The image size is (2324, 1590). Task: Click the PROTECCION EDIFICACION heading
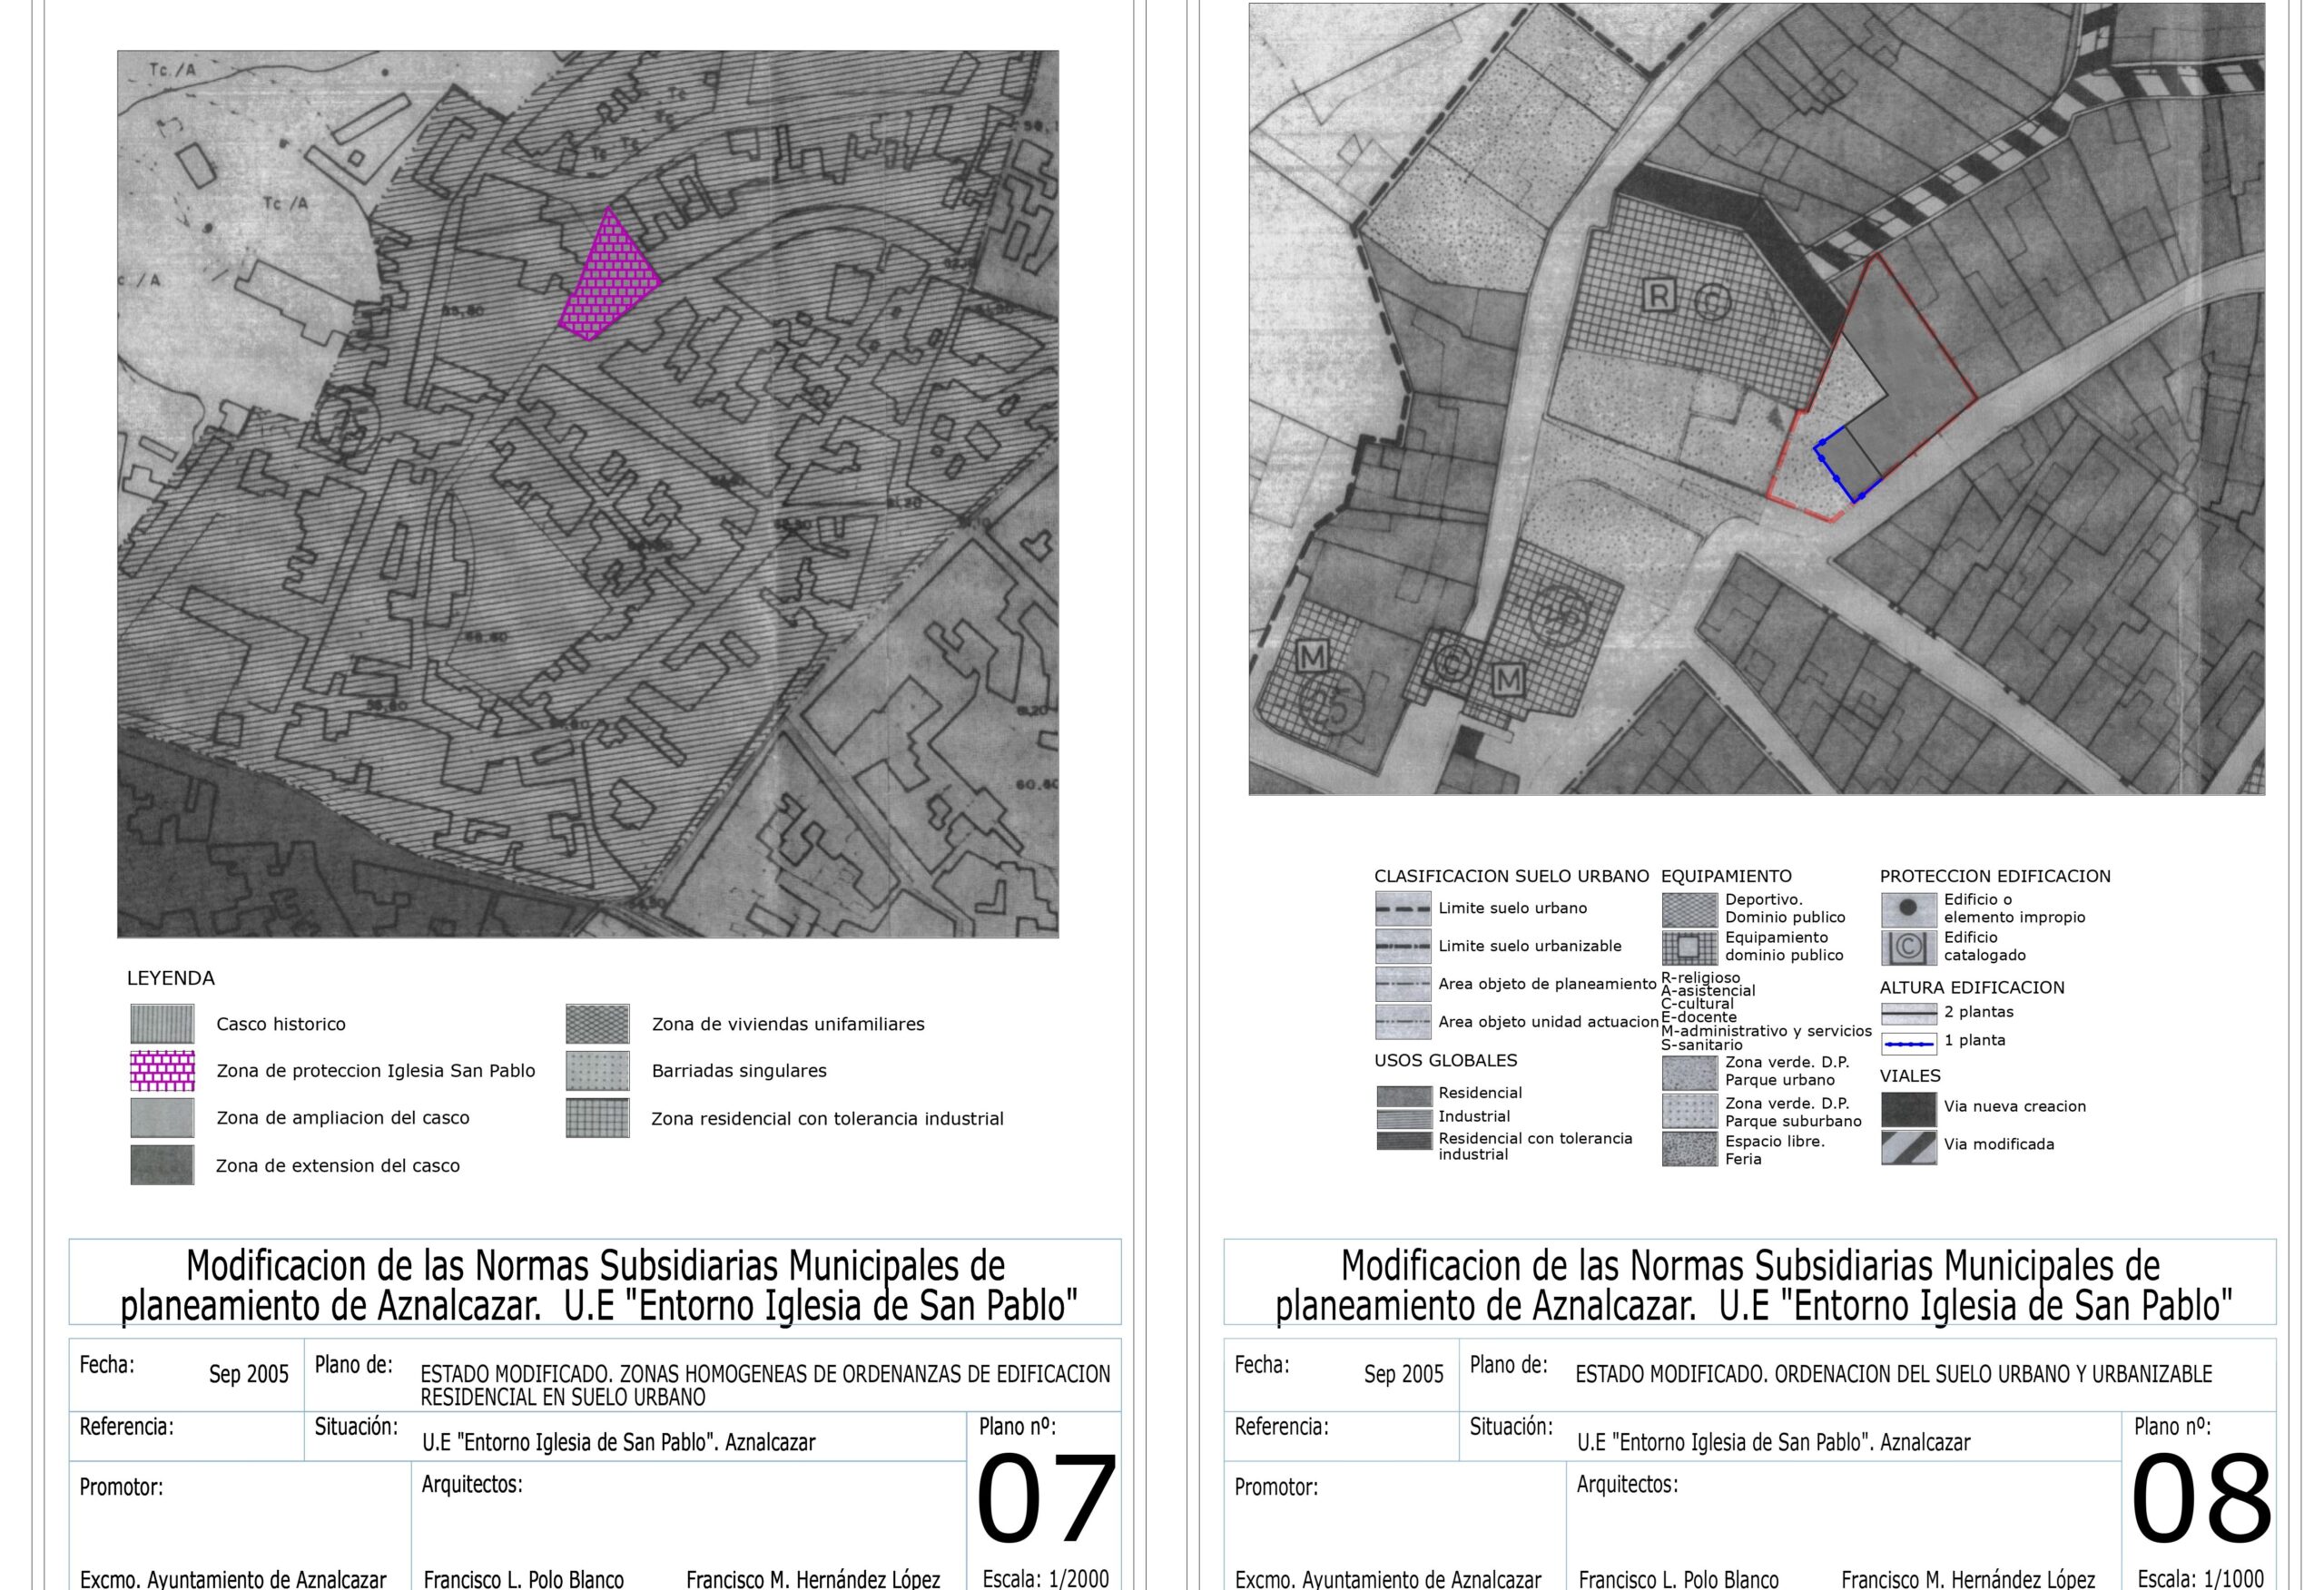click(x=1995, y=876)
